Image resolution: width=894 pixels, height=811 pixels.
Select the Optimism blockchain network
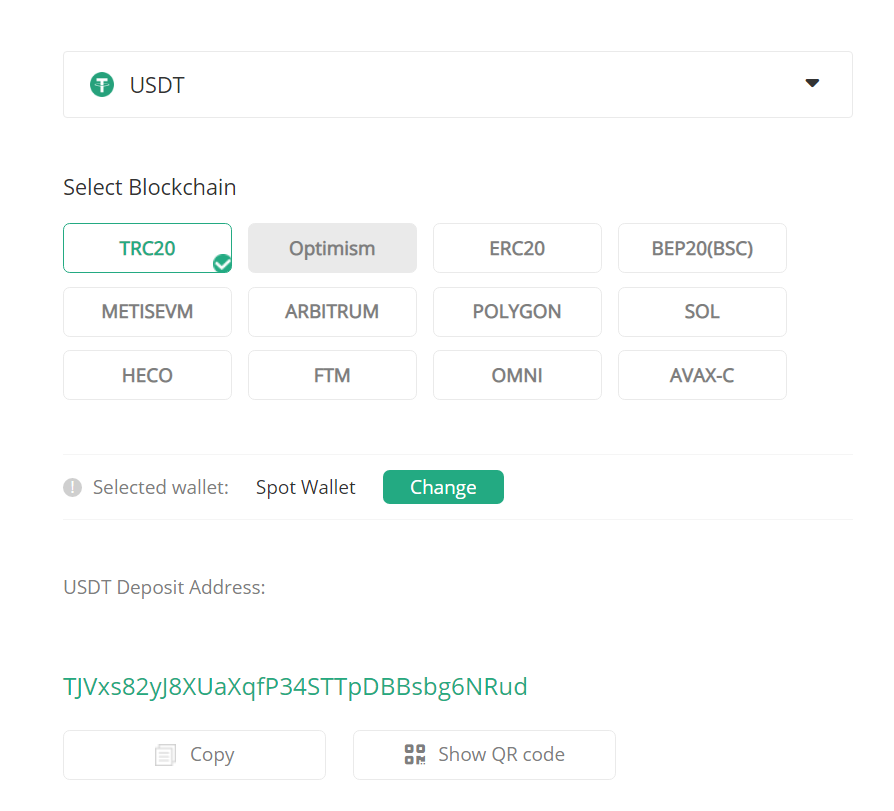click(x=332, y=248)
